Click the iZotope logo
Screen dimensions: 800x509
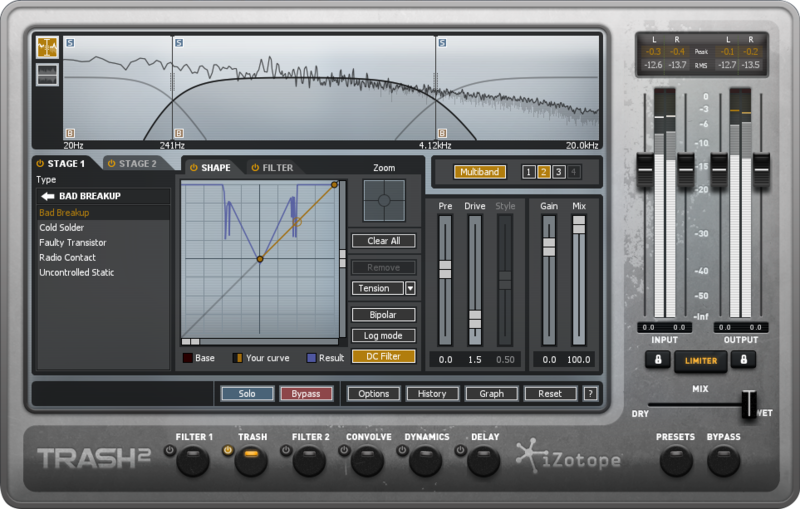click(568, 457)
